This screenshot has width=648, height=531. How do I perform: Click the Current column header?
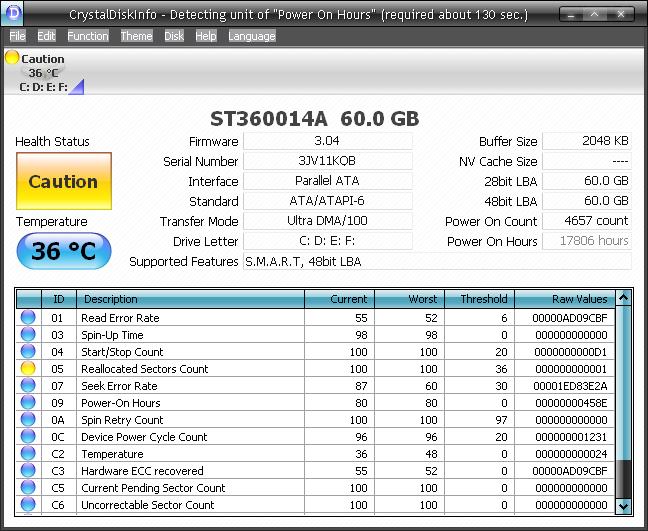click(339, 299)
